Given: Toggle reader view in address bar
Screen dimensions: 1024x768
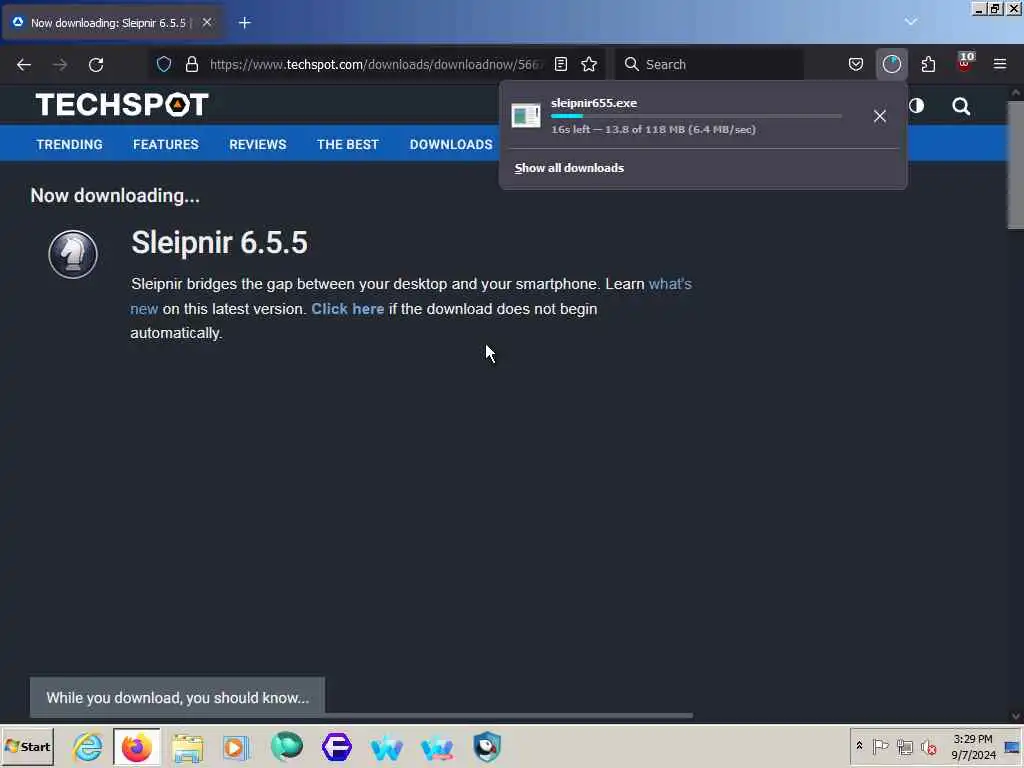Looking at the screenshot, I should point(560,64).
